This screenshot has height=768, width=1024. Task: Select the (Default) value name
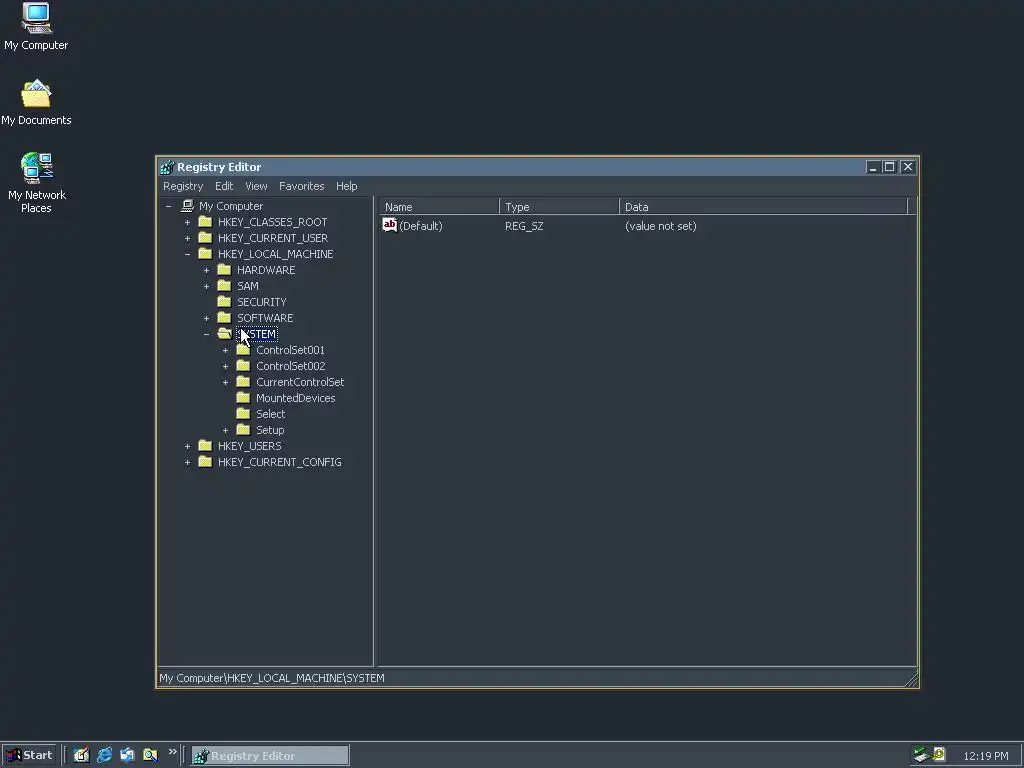pyautogui.click(x=421, y=226)
